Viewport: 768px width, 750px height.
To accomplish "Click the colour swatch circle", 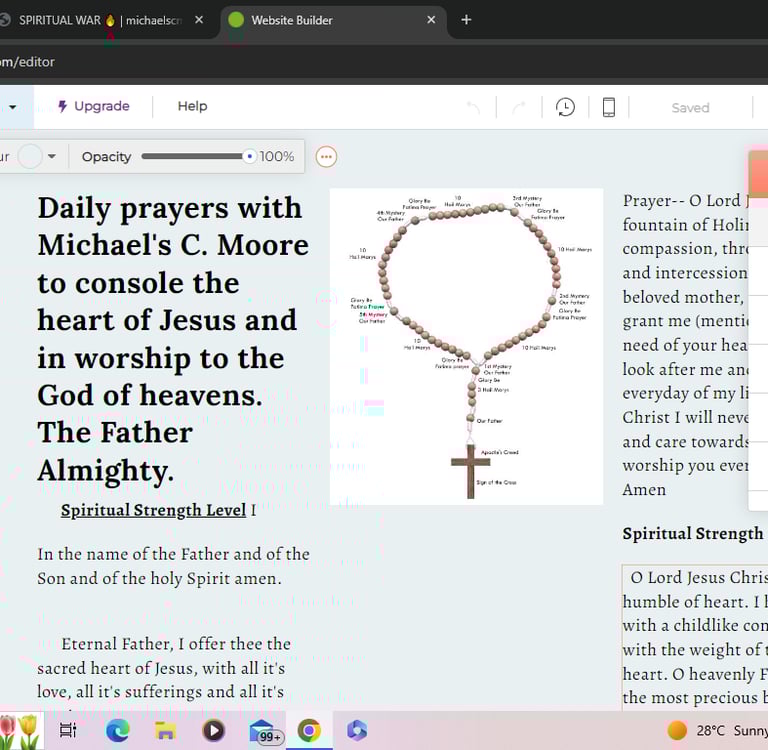I will click(x=30, y=157).
